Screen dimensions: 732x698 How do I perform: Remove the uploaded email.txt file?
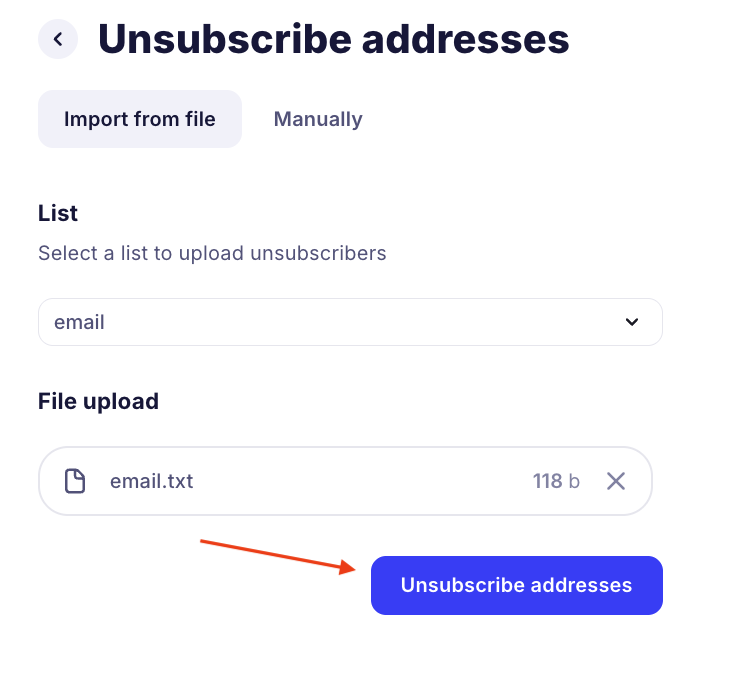tap(616, 481)
